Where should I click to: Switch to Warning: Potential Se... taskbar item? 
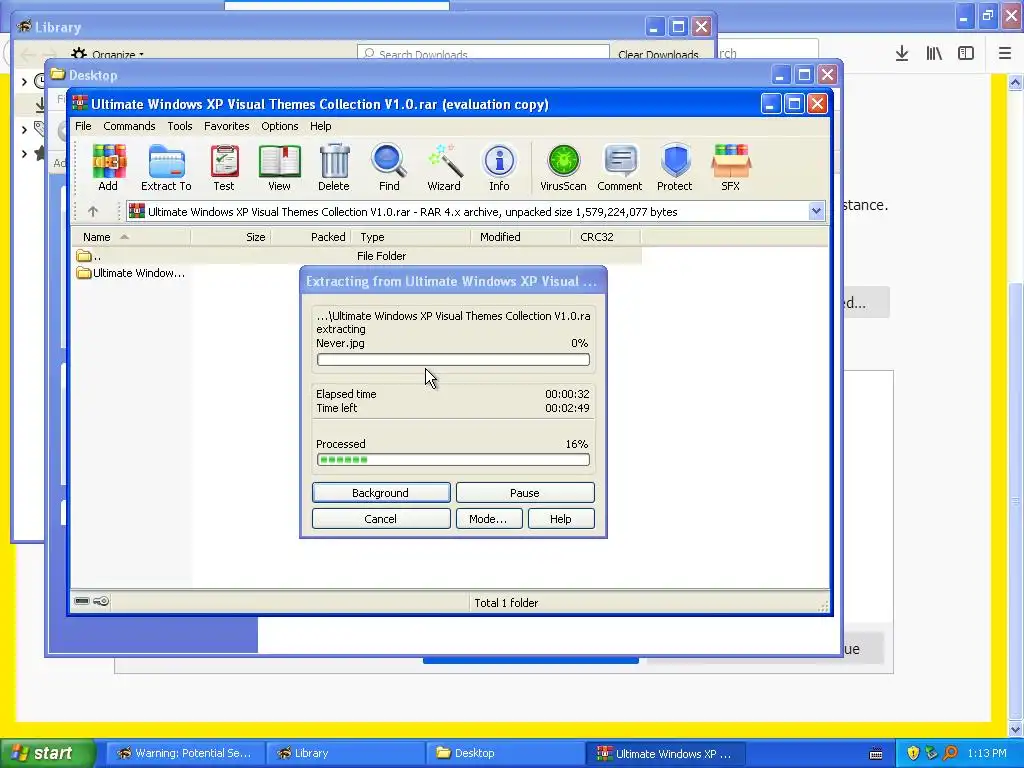[185, 753]
